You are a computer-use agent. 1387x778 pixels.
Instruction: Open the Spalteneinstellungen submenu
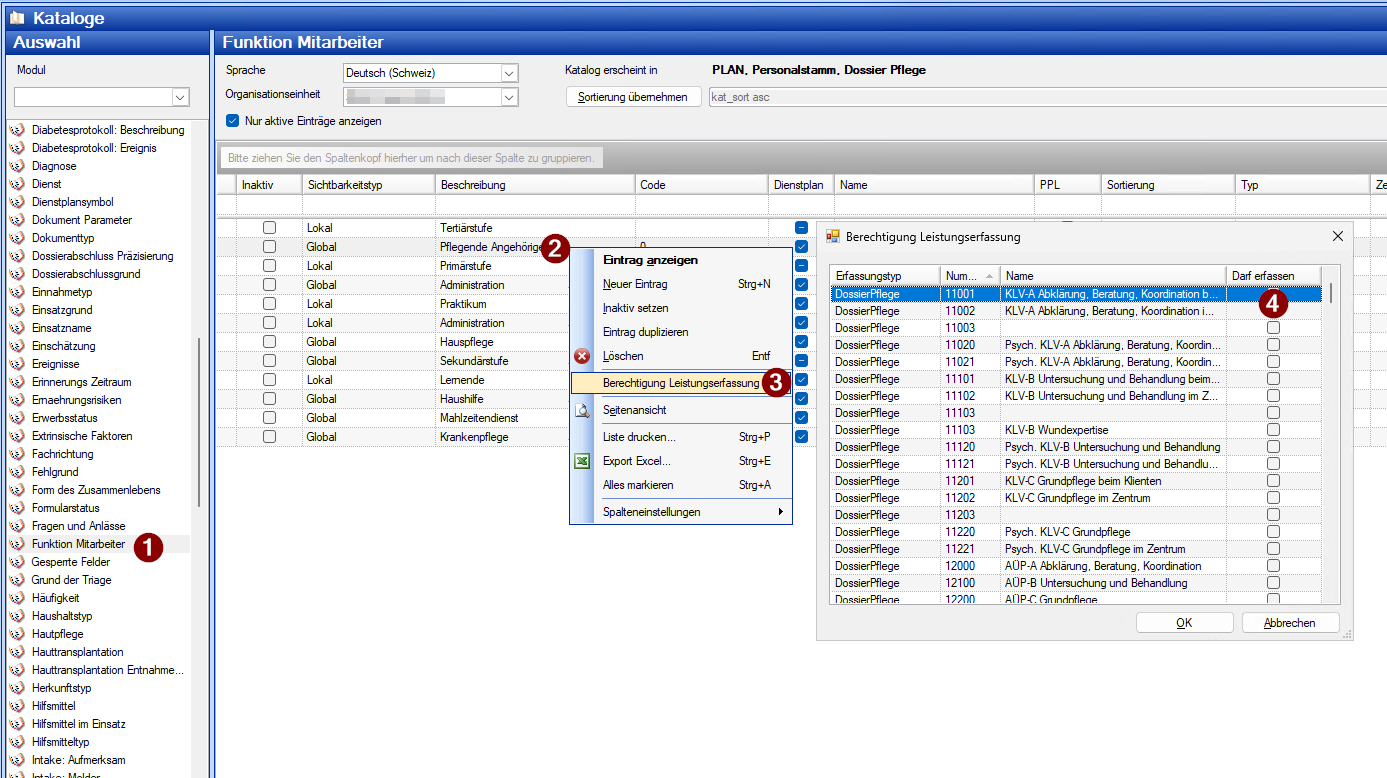(680, 512)
